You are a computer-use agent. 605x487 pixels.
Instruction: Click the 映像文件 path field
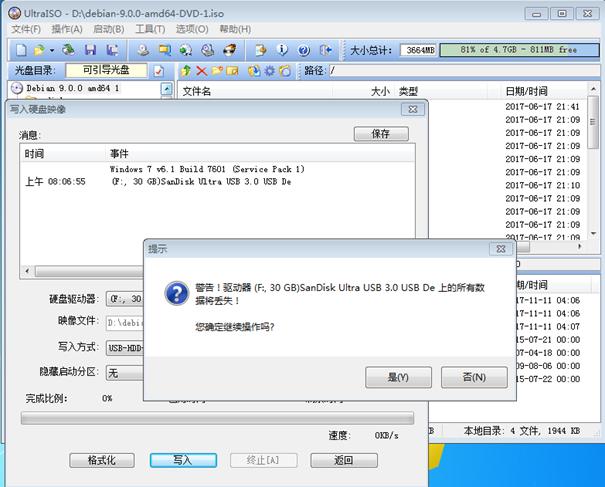125,323
